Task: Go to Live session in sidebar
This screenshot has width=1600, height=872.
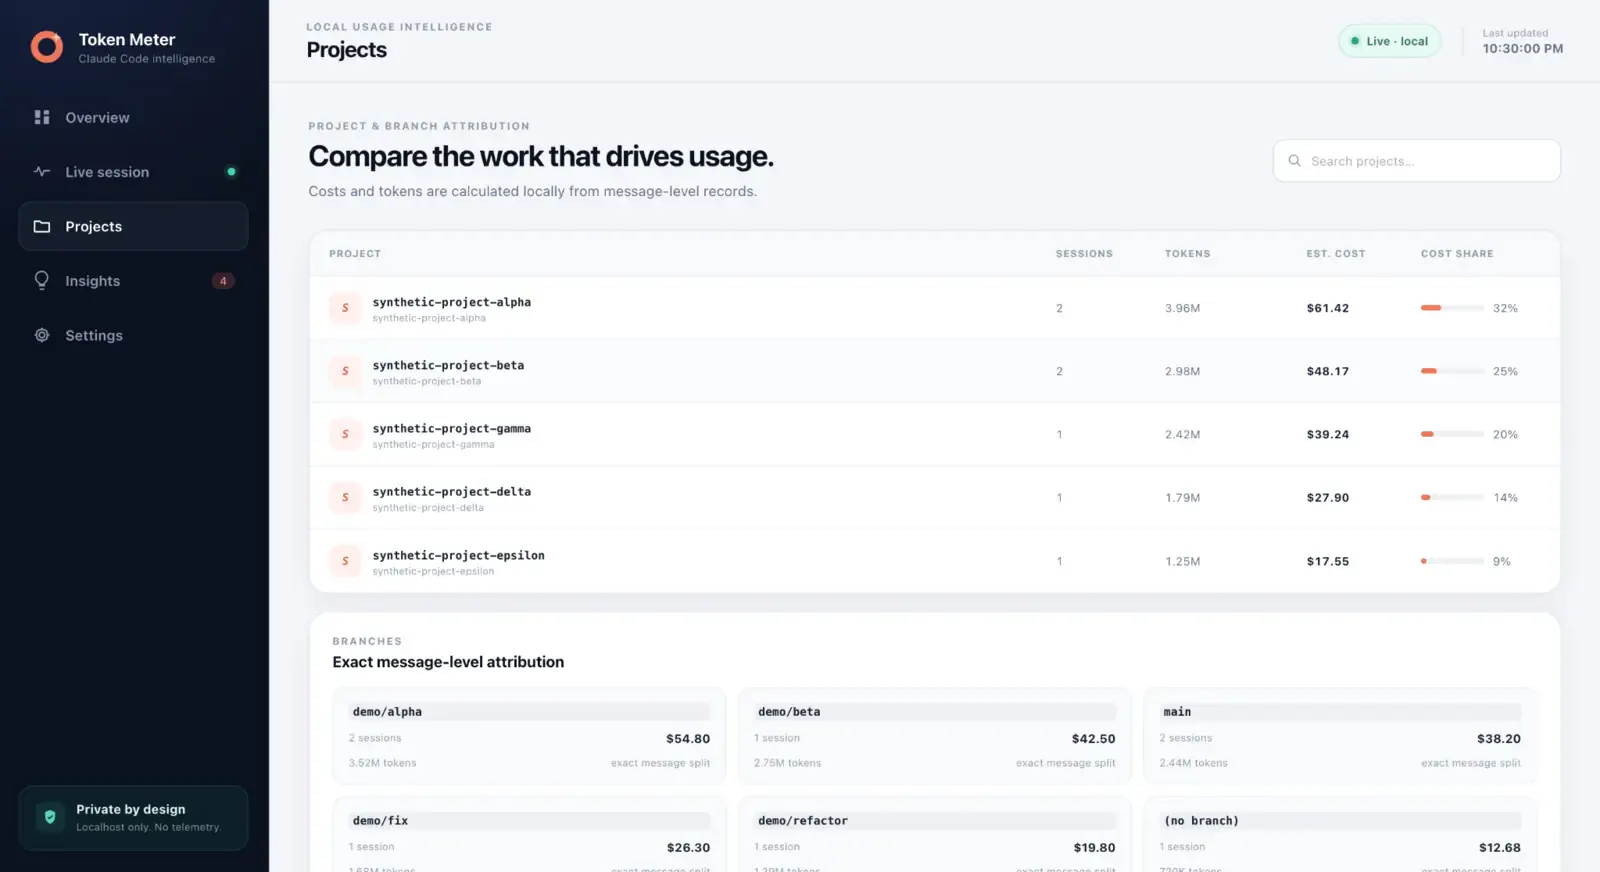Action: (x=133, y=172)
